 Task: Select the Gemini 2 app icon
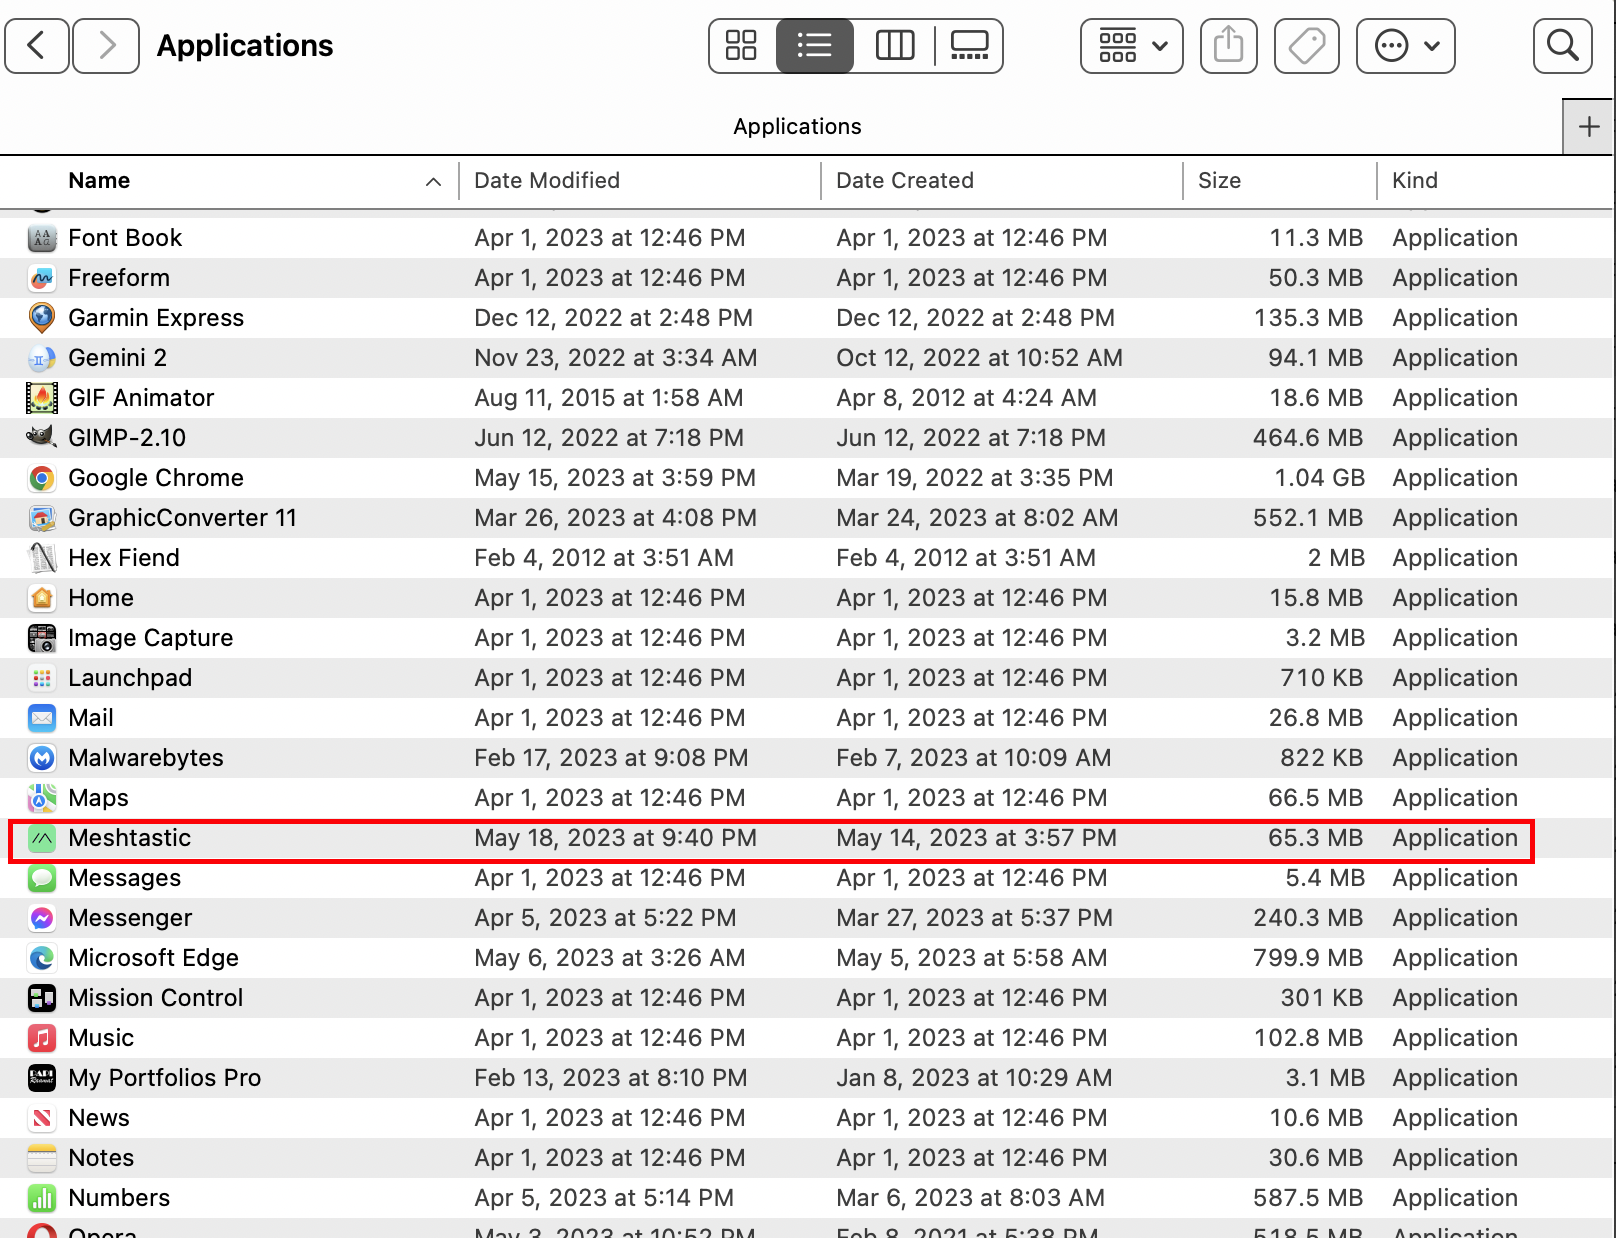point(42,358)
